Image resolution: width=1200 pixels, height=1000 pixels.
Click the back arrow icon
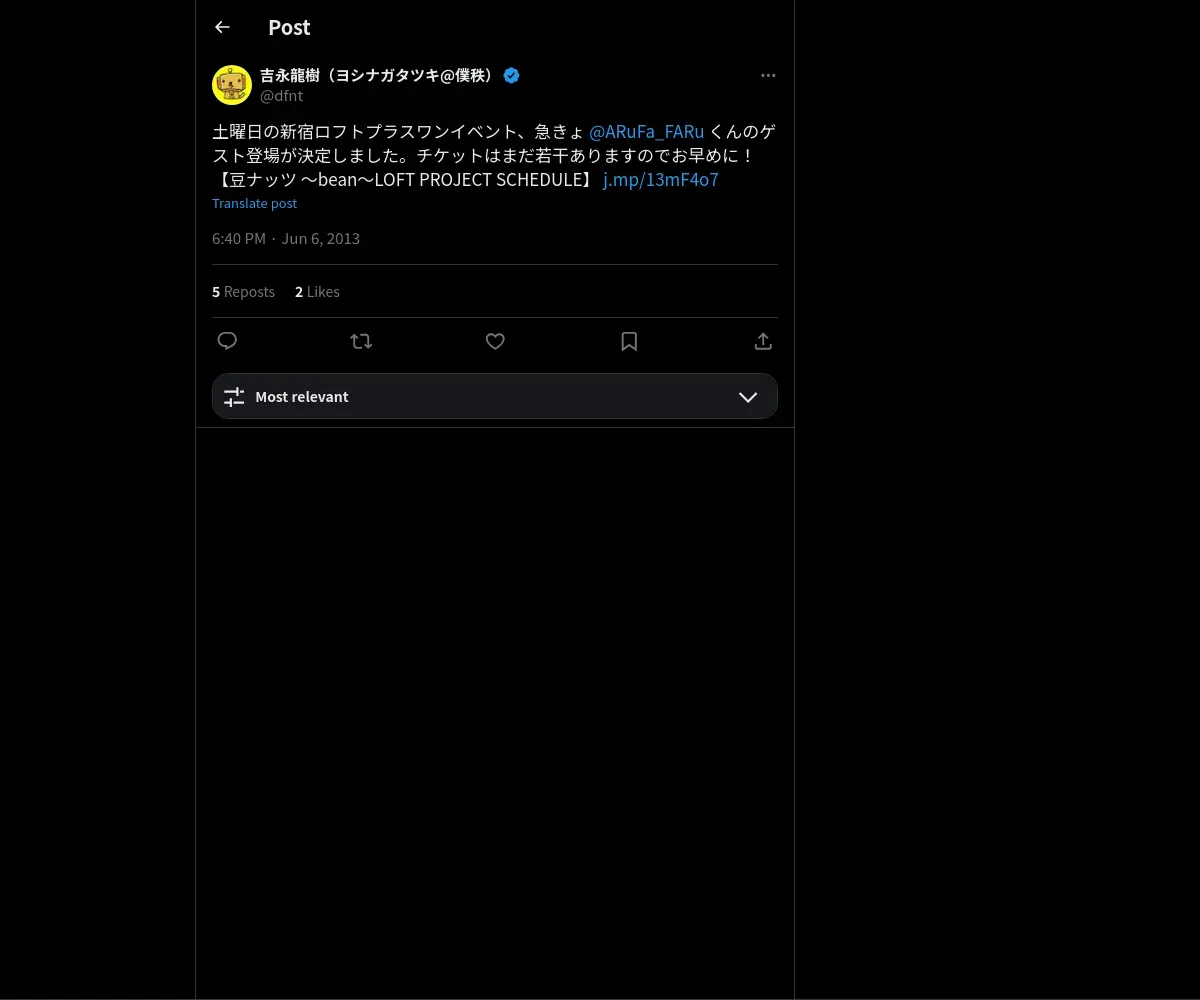click(222, 27)
